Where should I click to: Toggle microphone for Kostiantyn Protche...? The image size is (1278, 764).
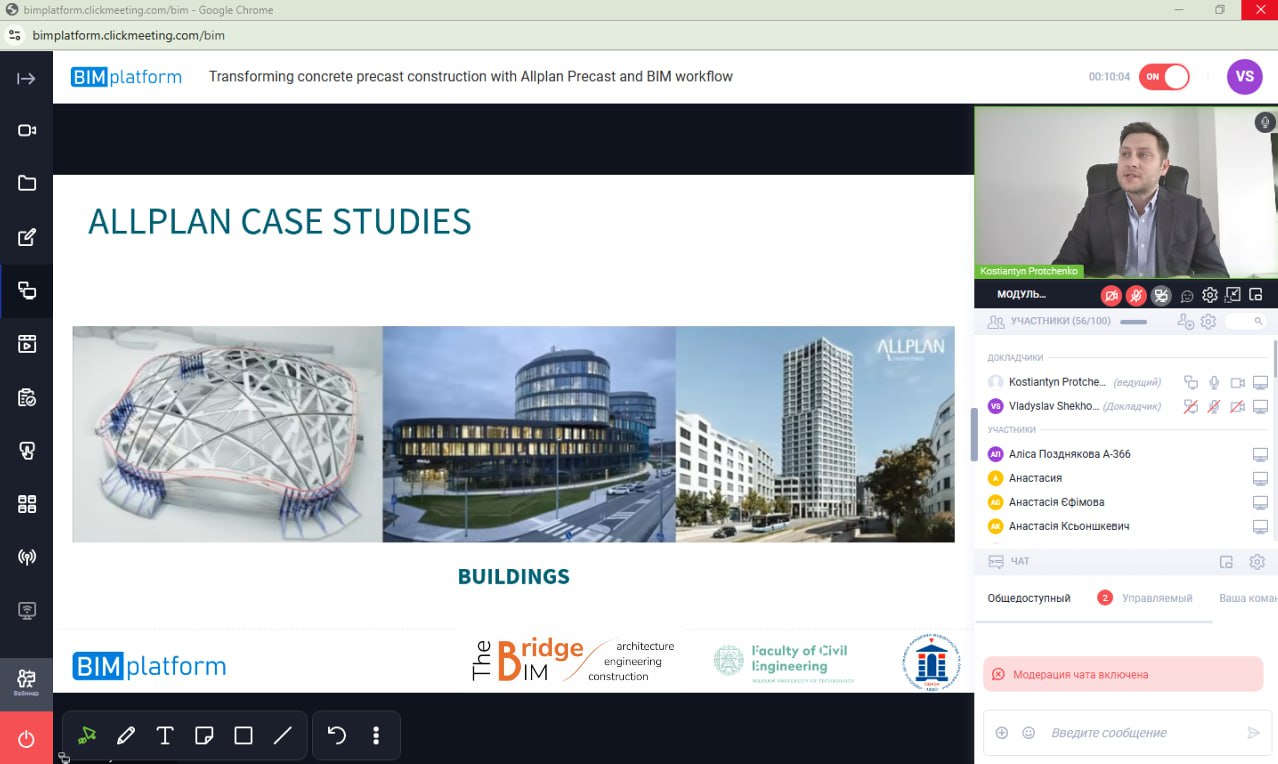point(1214,382)
